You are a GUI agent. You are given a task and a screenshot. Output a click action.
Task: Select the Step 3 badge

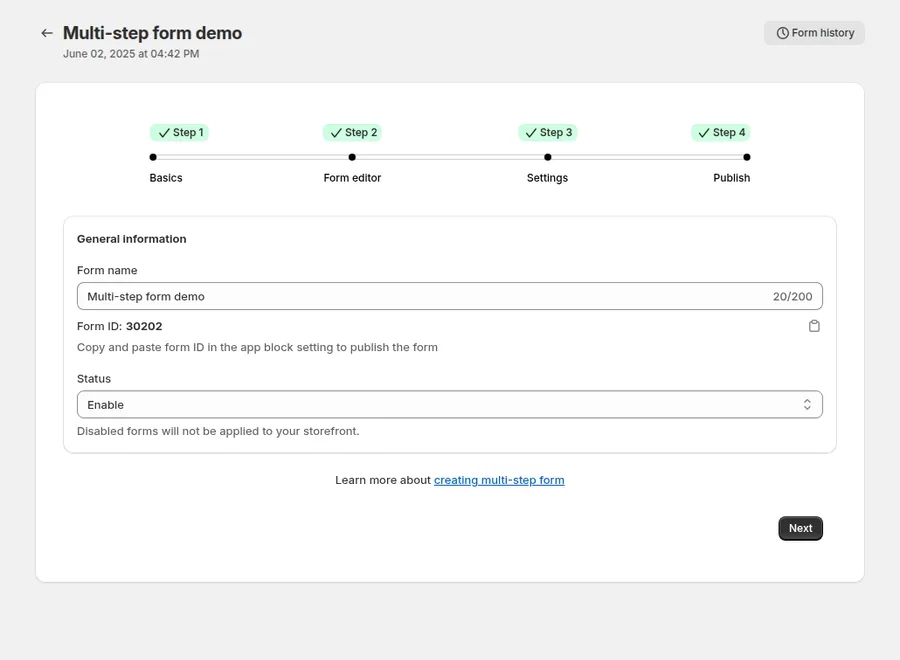548,133
